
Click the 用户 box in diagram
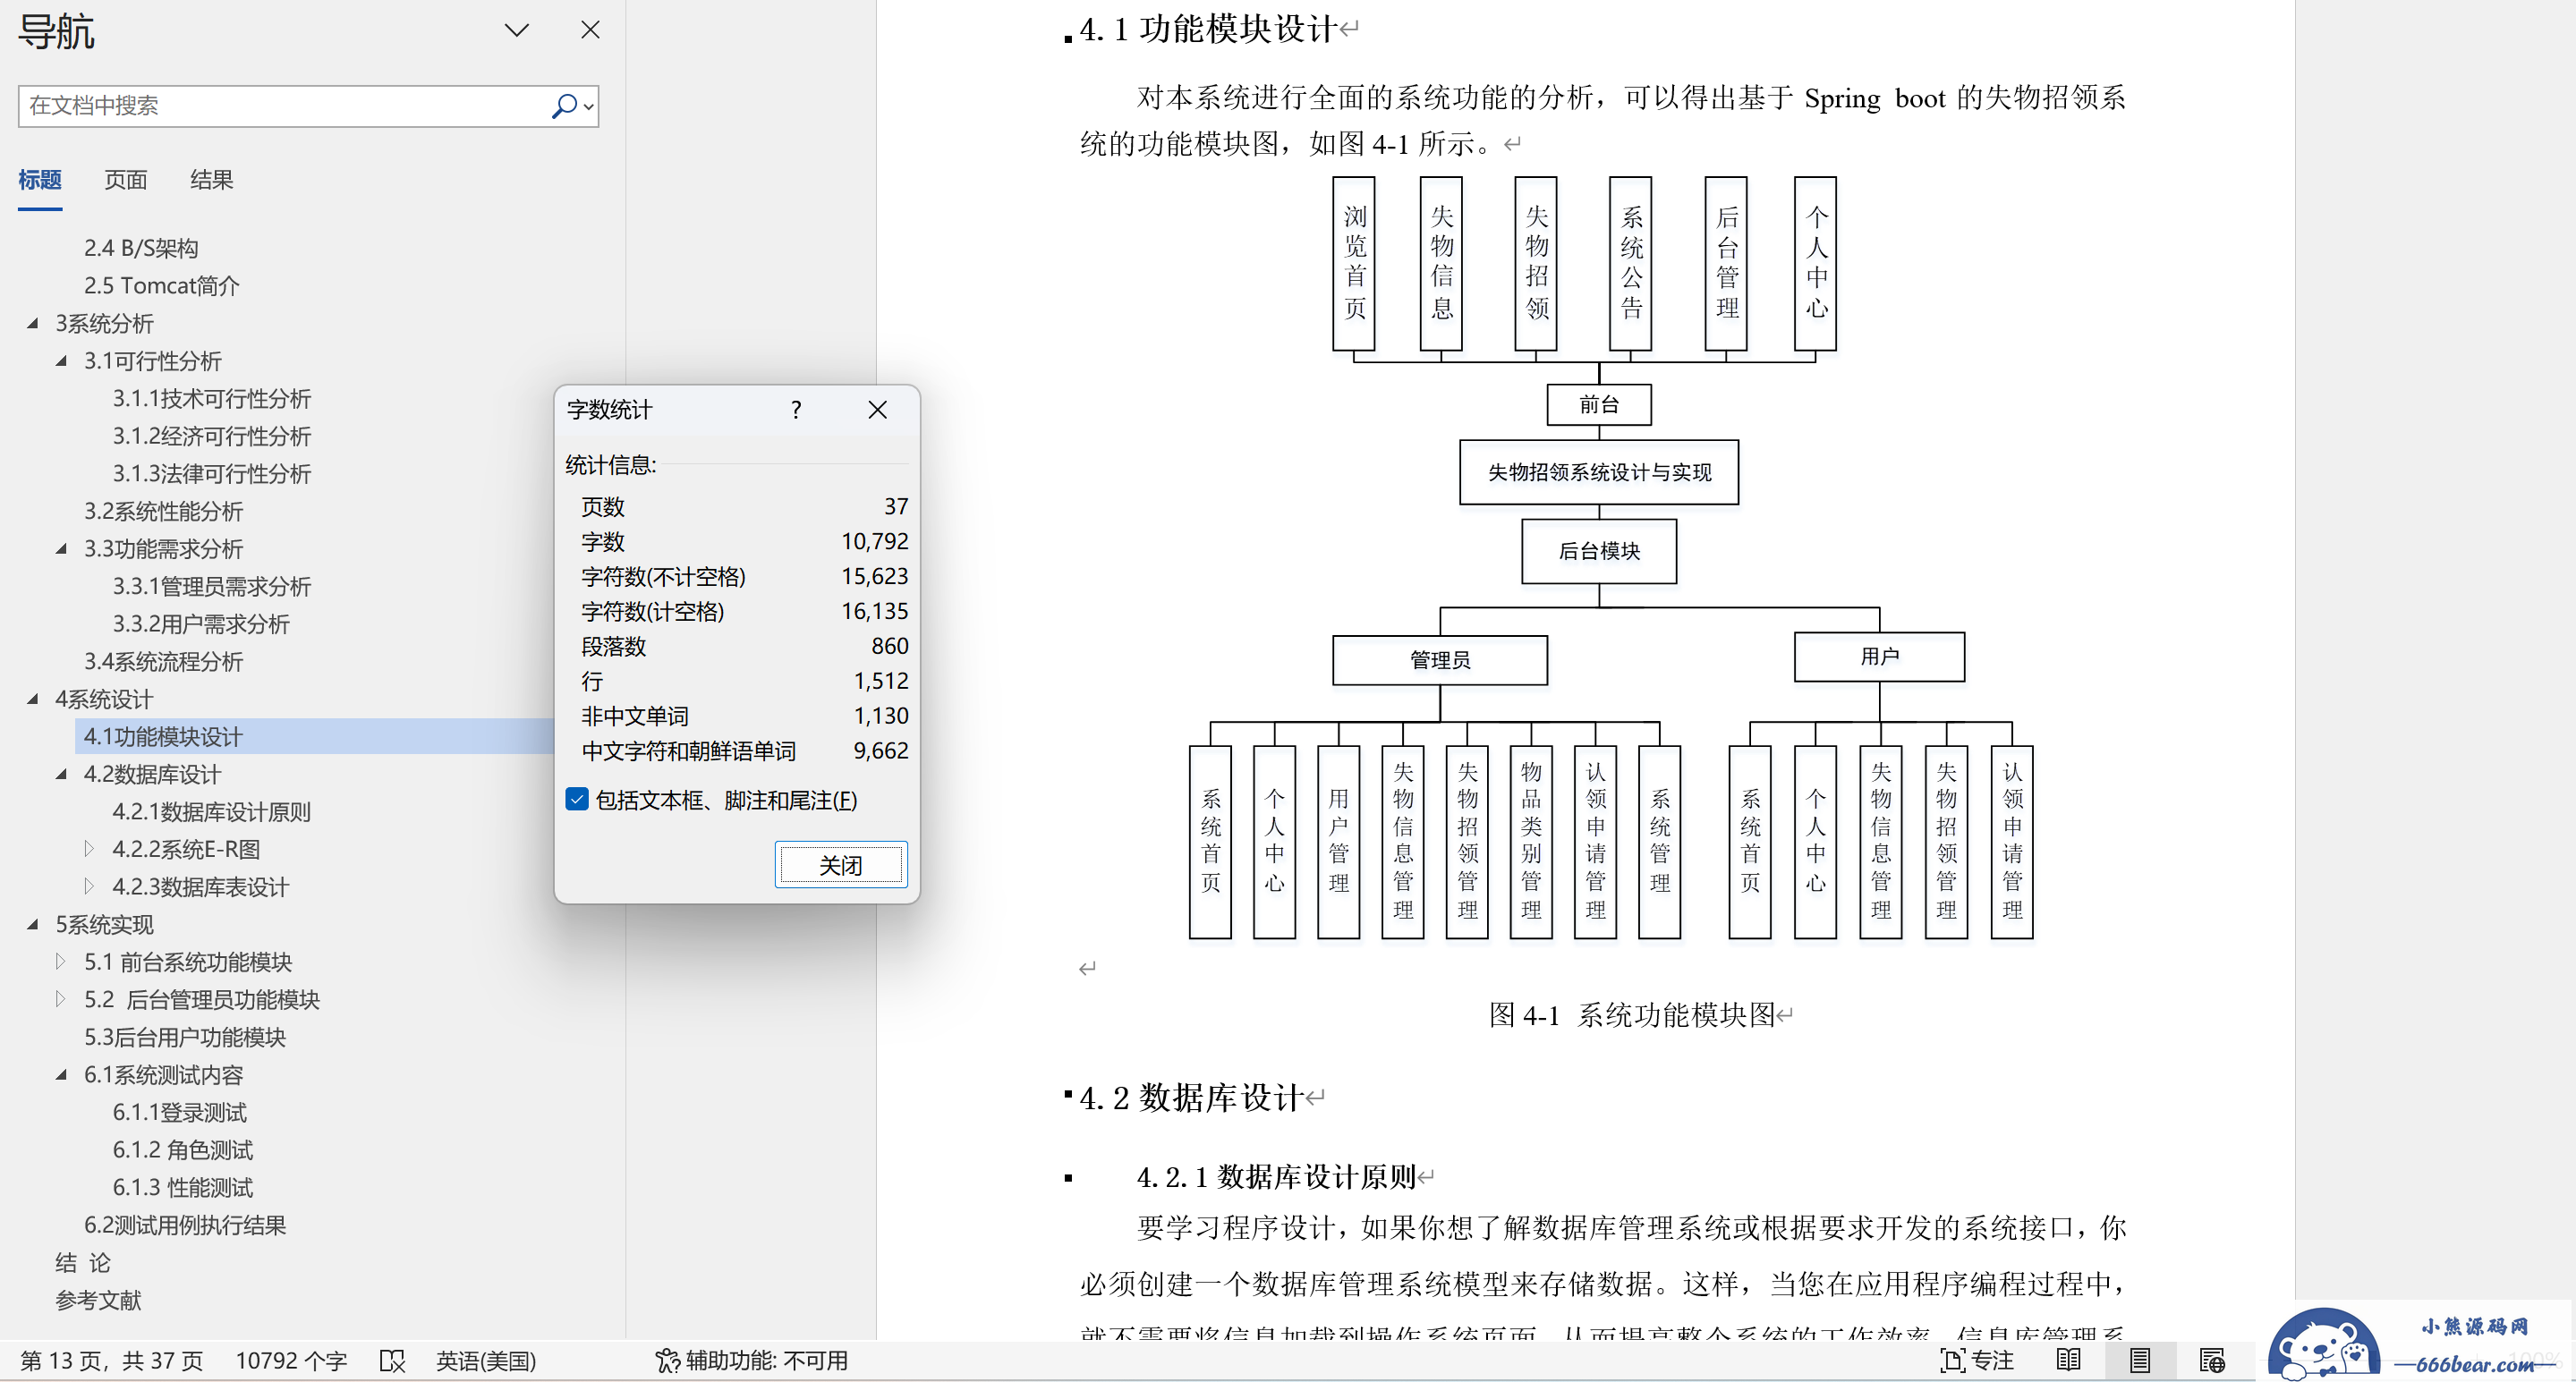tap(1879, 656)
